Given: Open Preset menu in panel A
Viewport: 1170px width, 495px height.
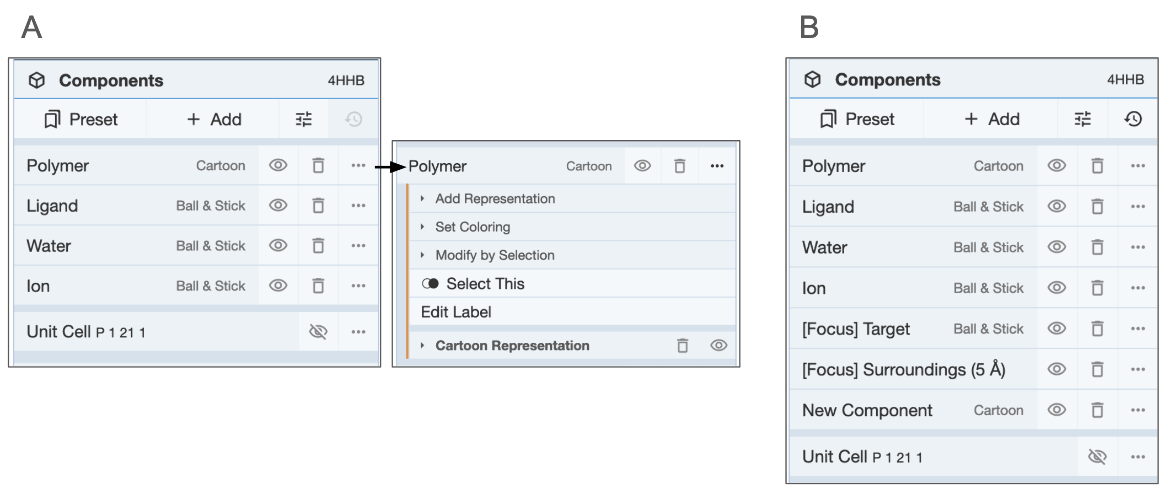Looking at the screenshot, I should (x=81, y=119).
